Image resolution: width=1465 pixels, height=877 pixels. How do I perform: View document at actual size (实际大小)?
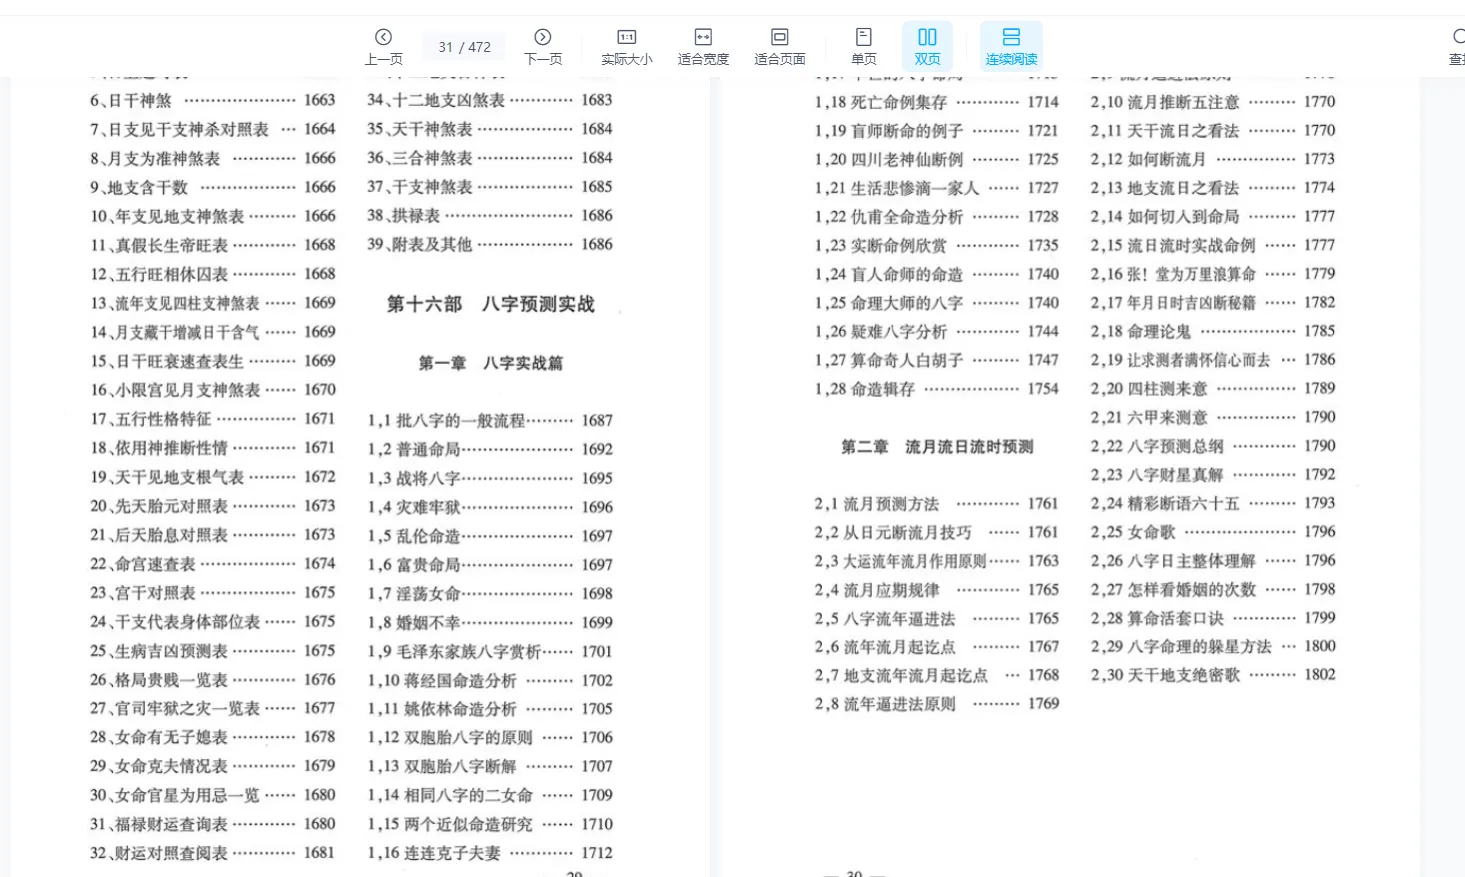[626, 45]
